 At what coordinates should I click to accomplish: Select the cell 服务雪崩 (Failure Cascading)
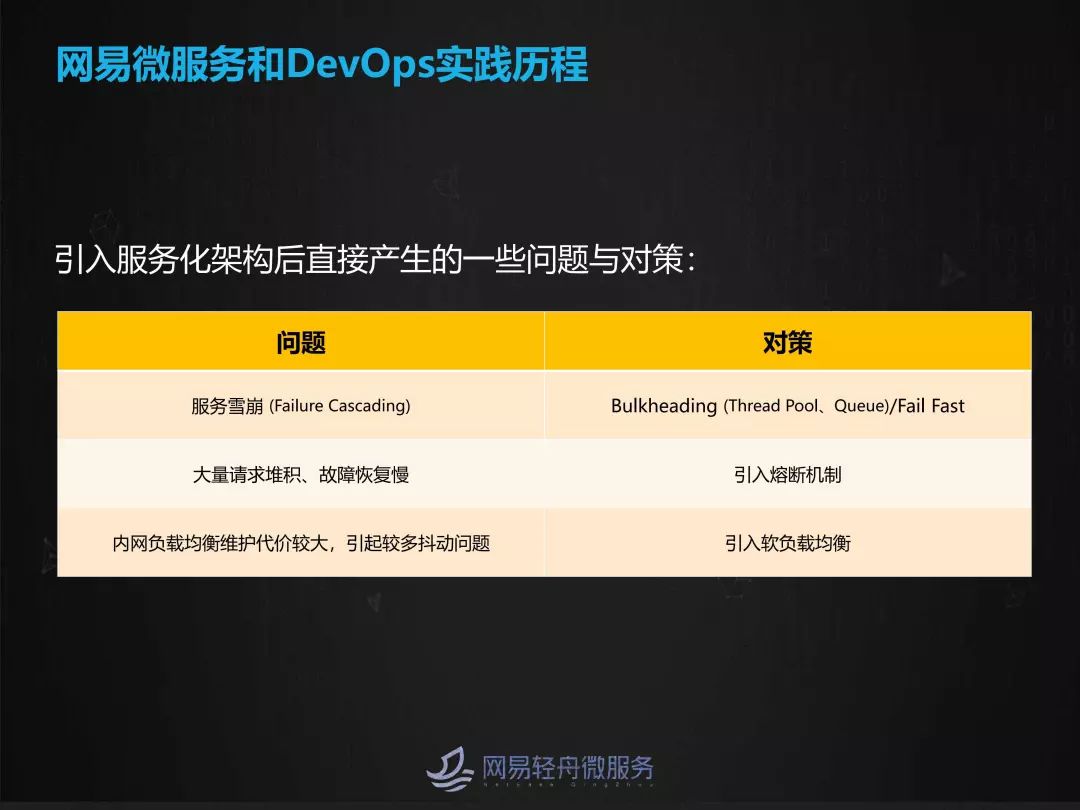tap(301, 405)
